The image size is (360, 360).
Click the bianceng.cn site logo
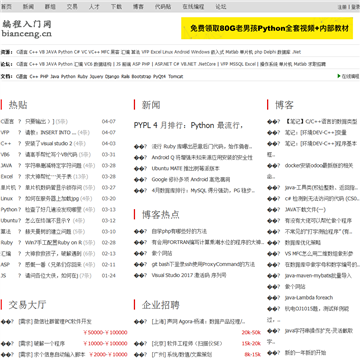click(x=27, y=29)
